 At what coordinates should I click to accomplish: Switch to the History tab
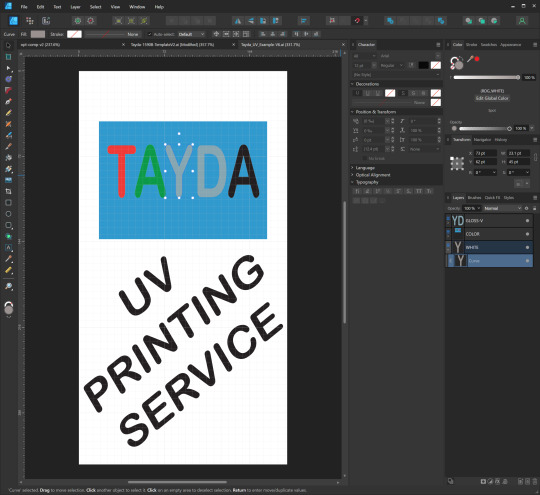[x=501, y=140]
